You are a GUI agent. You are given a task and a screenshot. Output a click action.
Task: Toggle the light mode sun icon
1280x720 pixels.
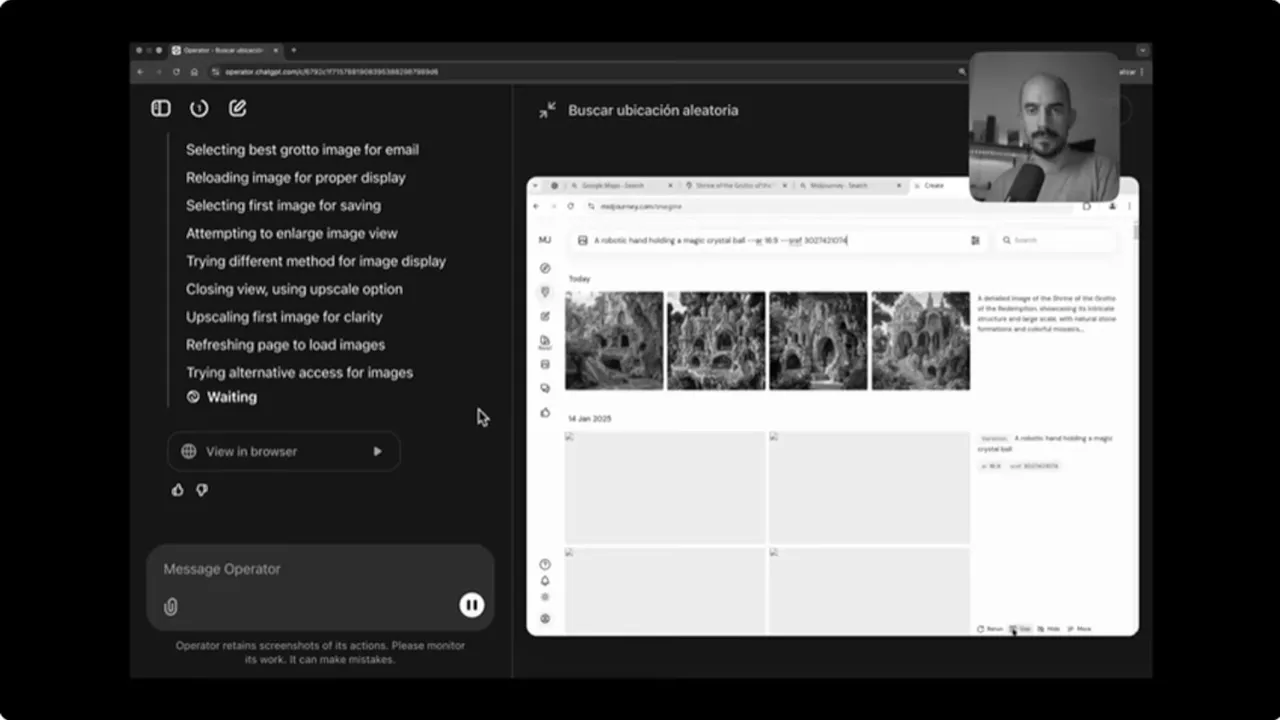point(545,597)
